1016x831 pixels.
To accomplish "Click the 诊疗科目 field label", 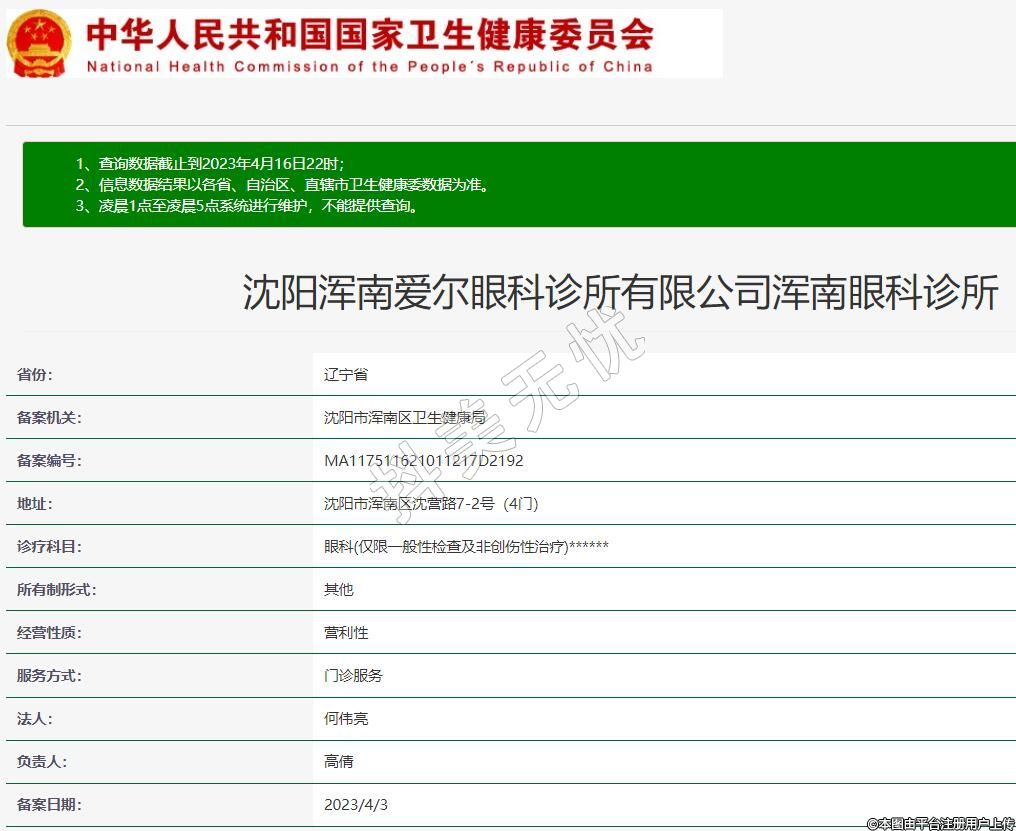I will (49, 547).
